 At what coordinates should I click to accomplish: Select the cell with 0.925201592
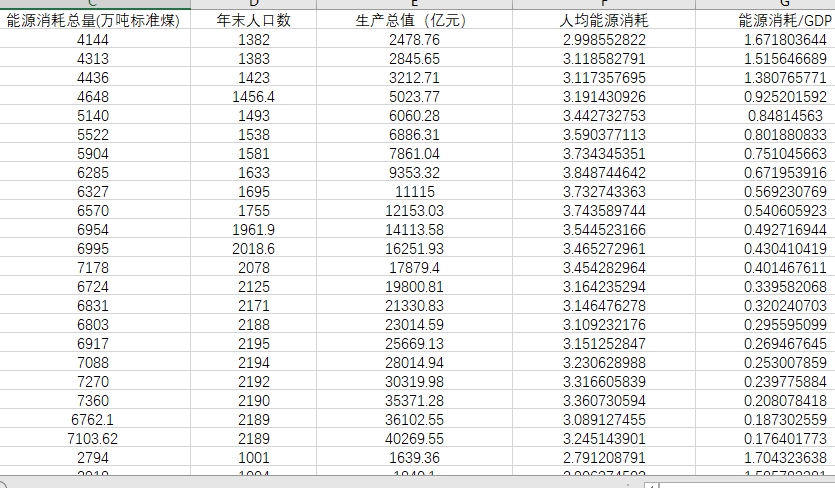click(765, 96)
